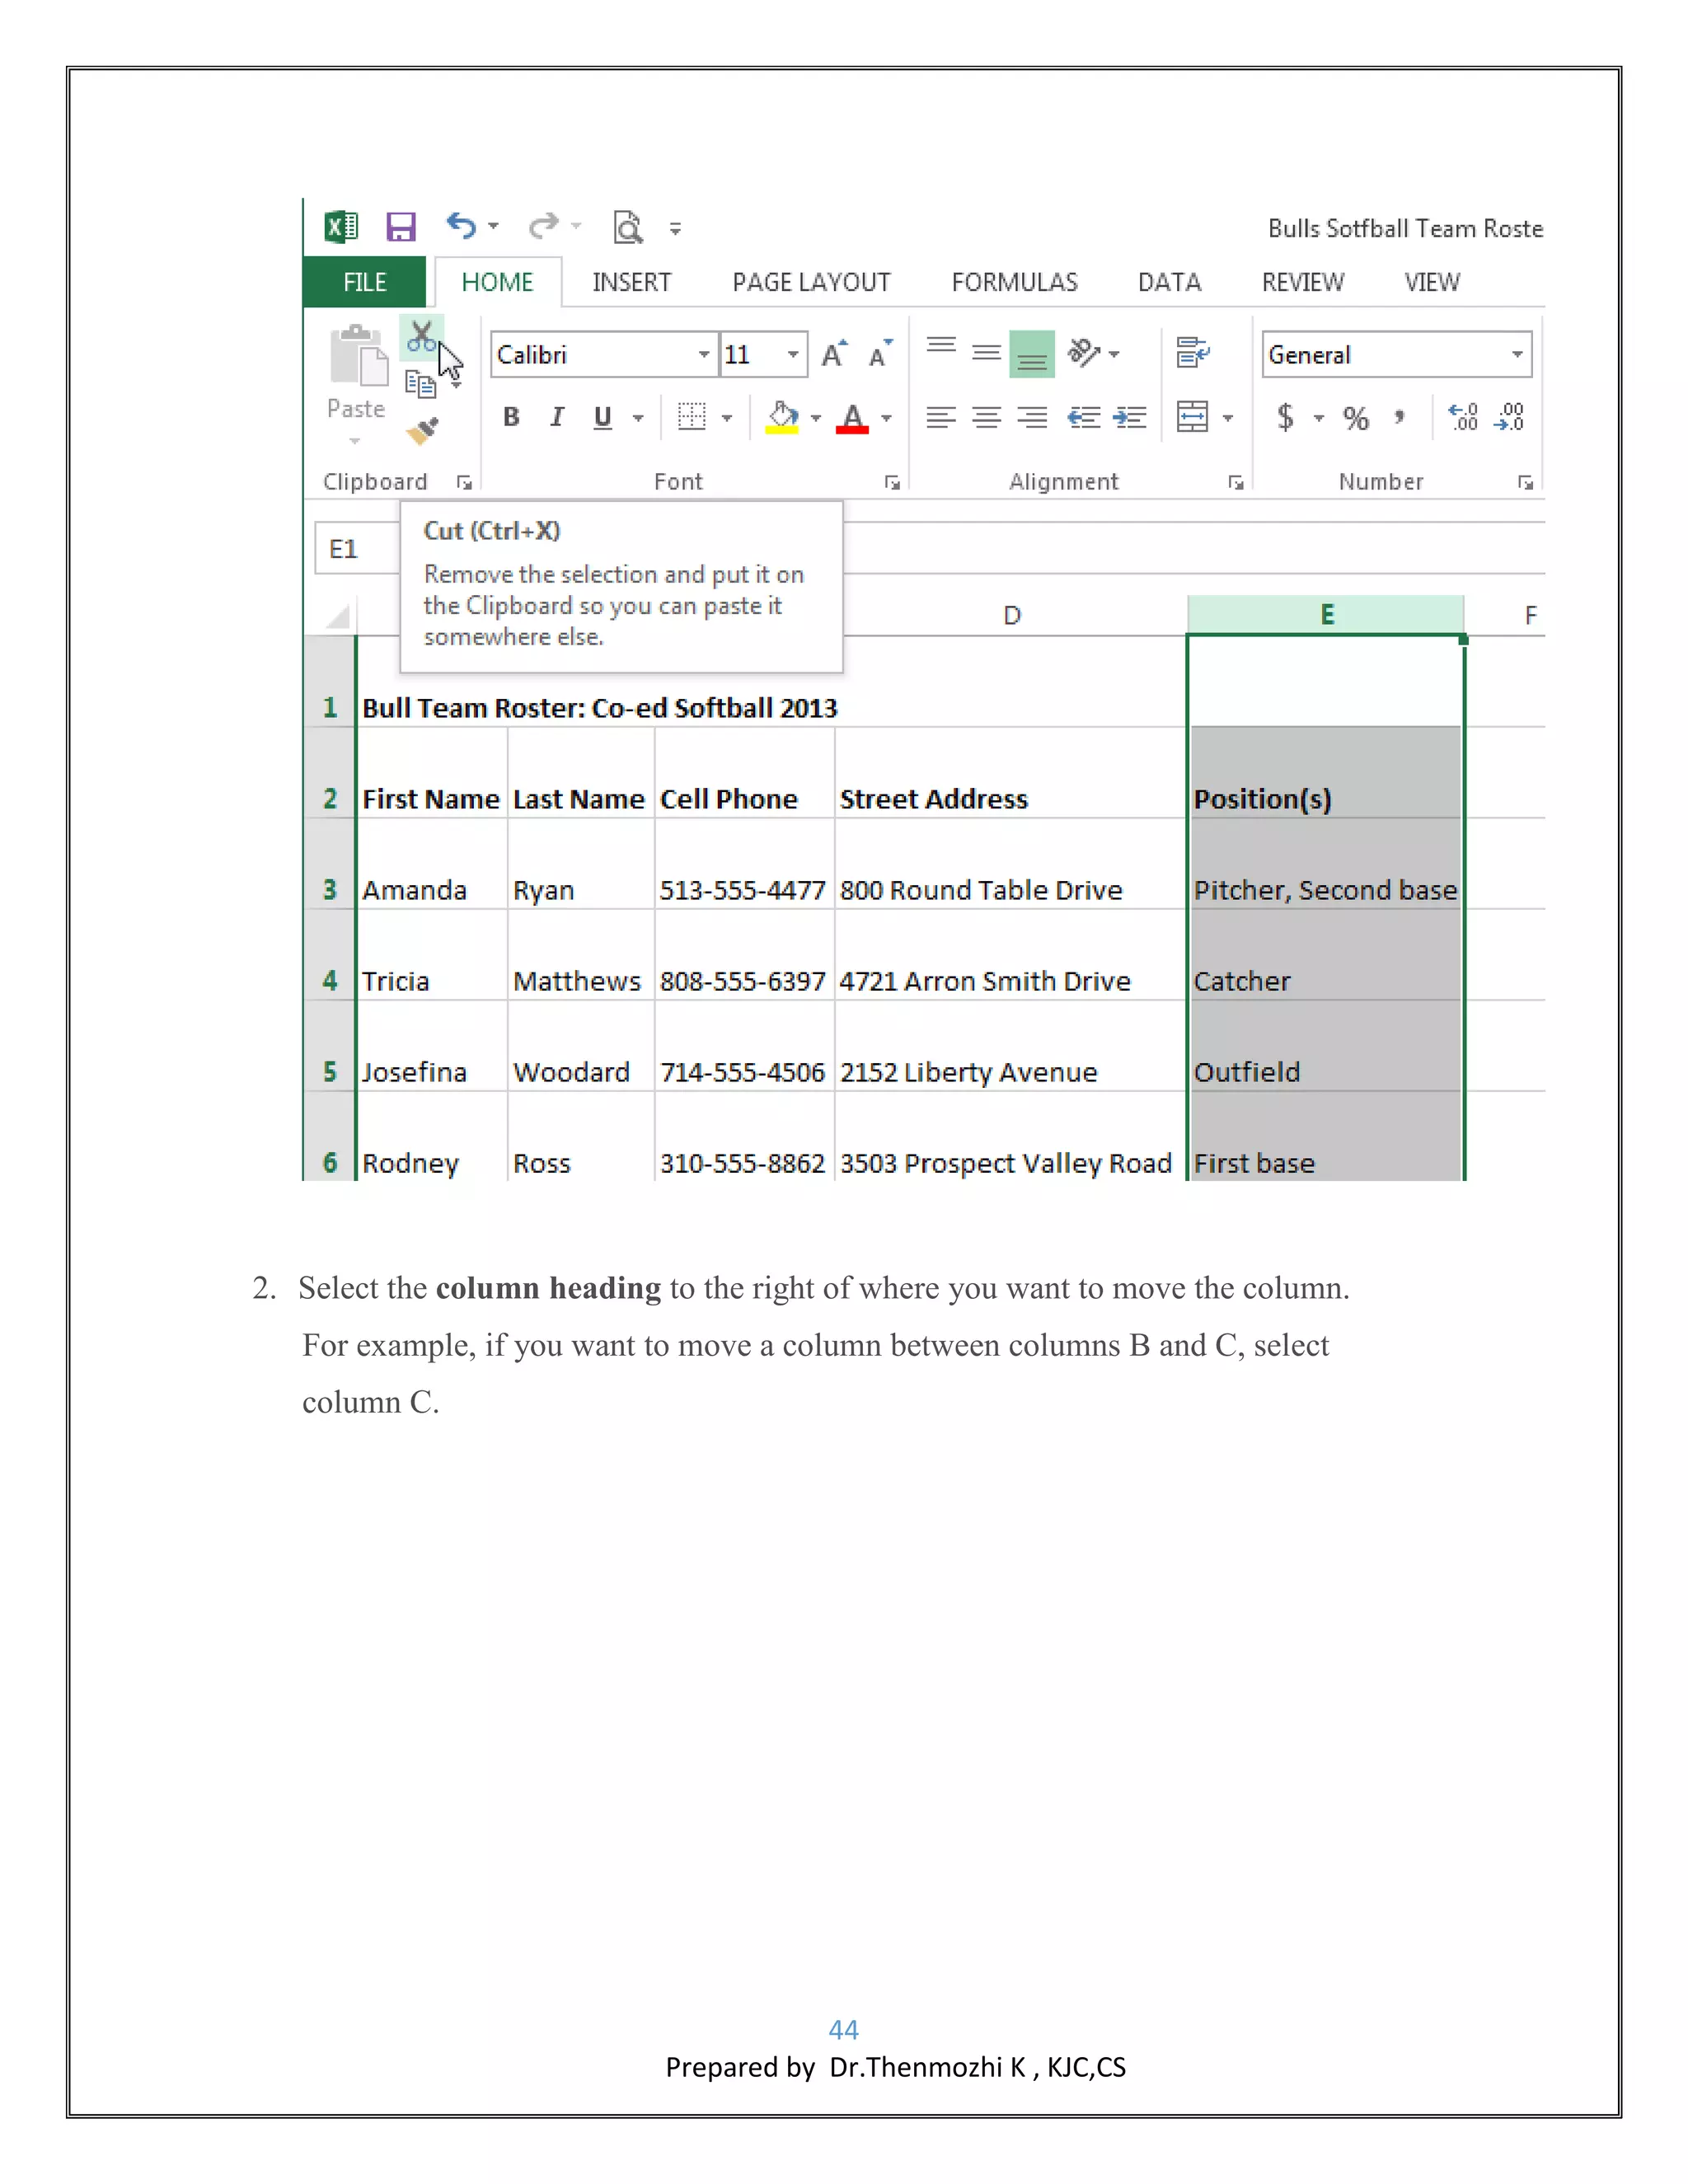Click the yellow Fill Color bucket
Screen dimensions: 1688x2184
point(782,418)
